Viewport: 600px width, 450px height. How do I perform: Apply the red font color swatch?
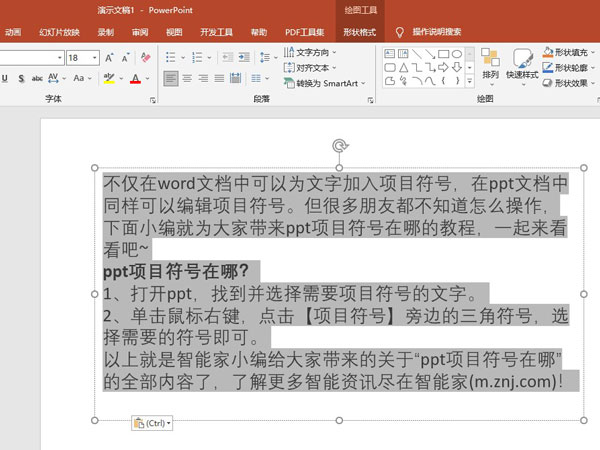pyautogui.click(x=135, y=78)
